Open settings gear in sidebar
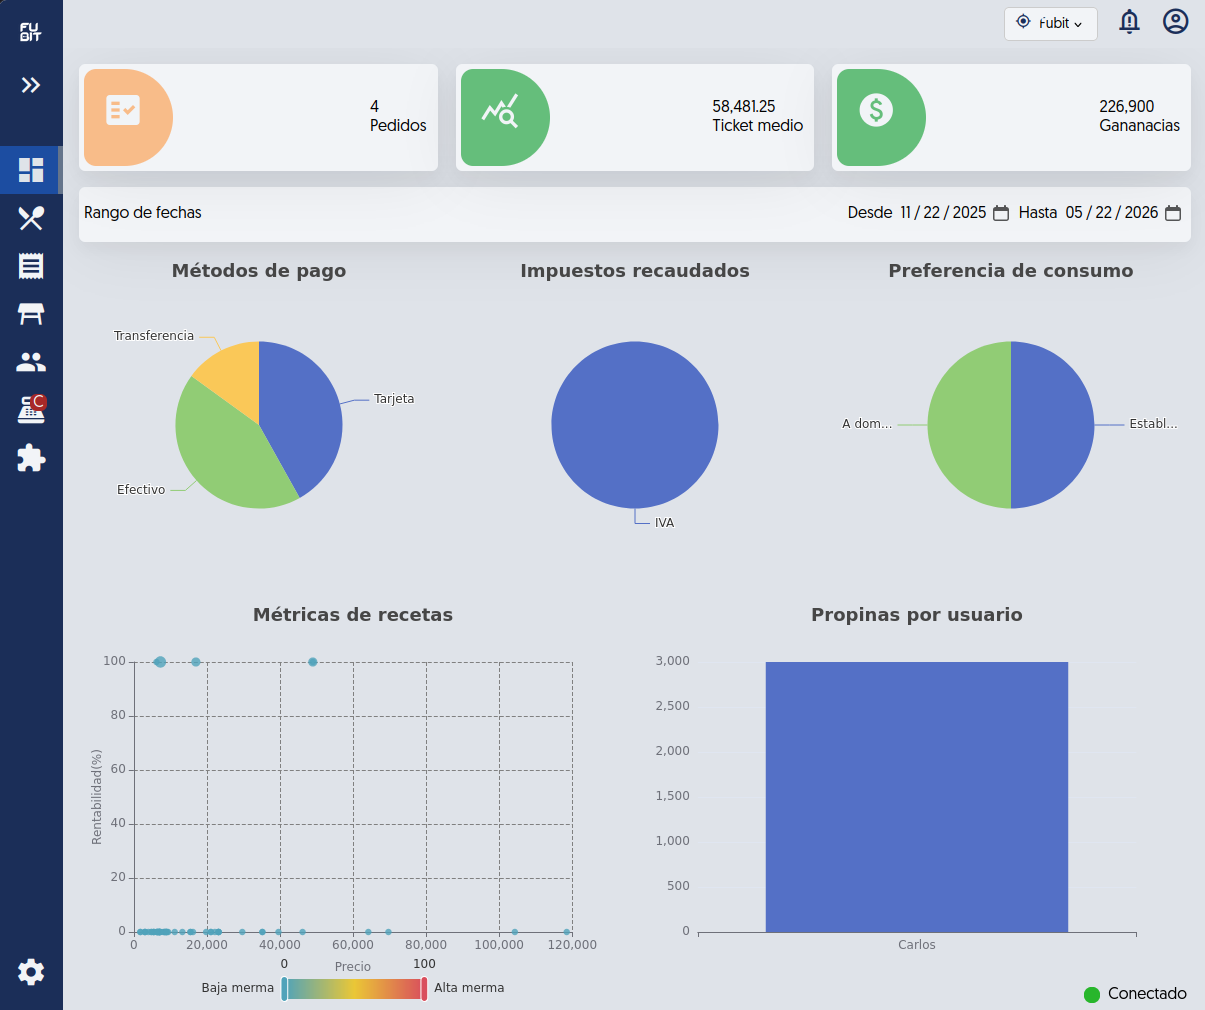Screen dimensions: 1205x1010 pyautogui.click(x=31, y=972)
